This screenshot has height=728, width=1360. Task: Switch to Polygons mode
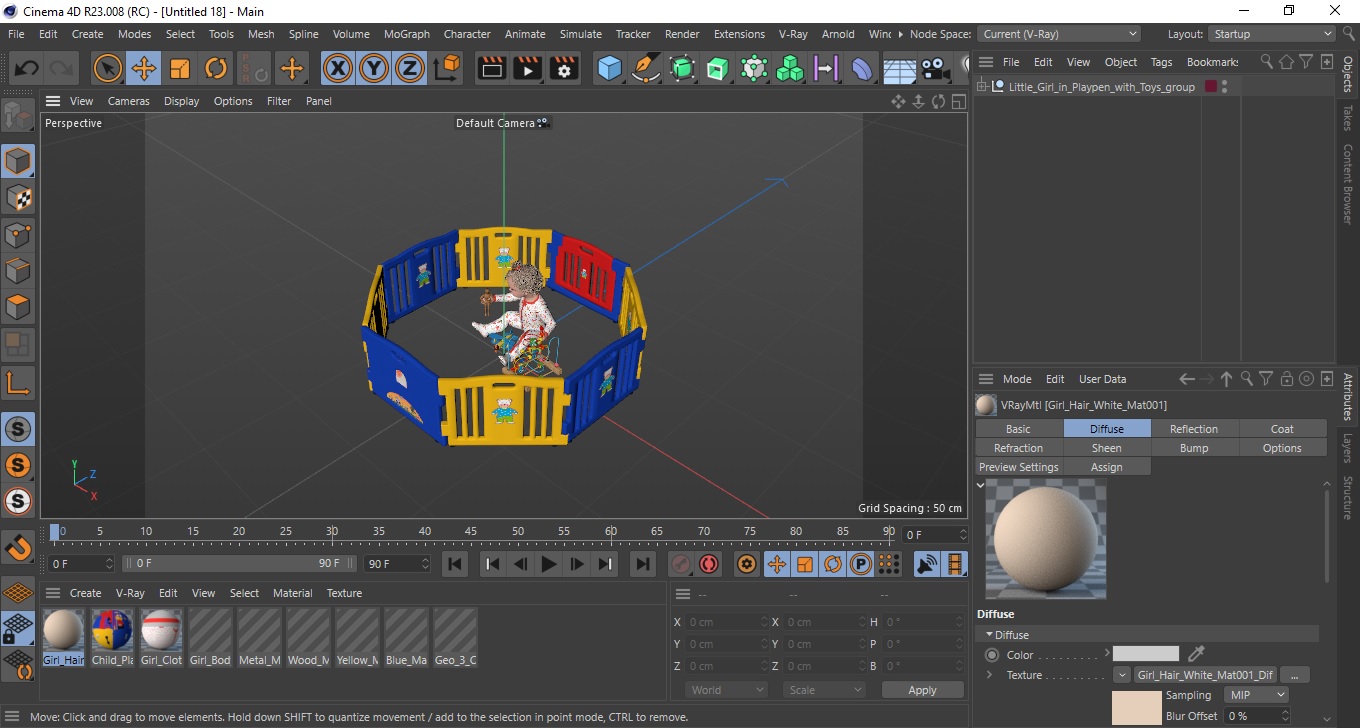[x=18, y=307]
